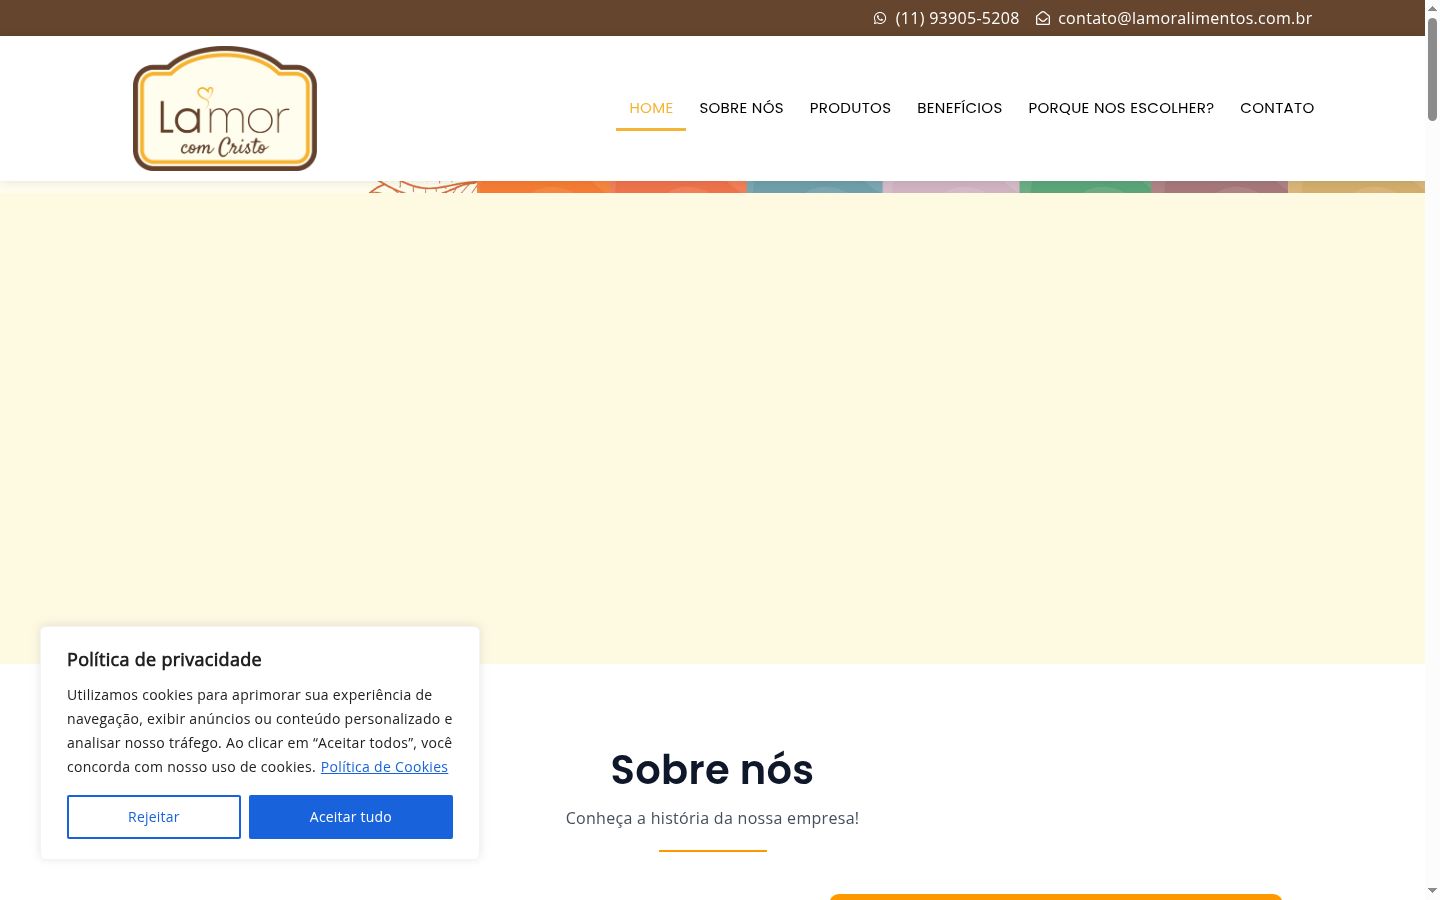The image size is (1440, 900).
Task: Click the scrollbar up arrow
Action: [x=1432, y=8]
